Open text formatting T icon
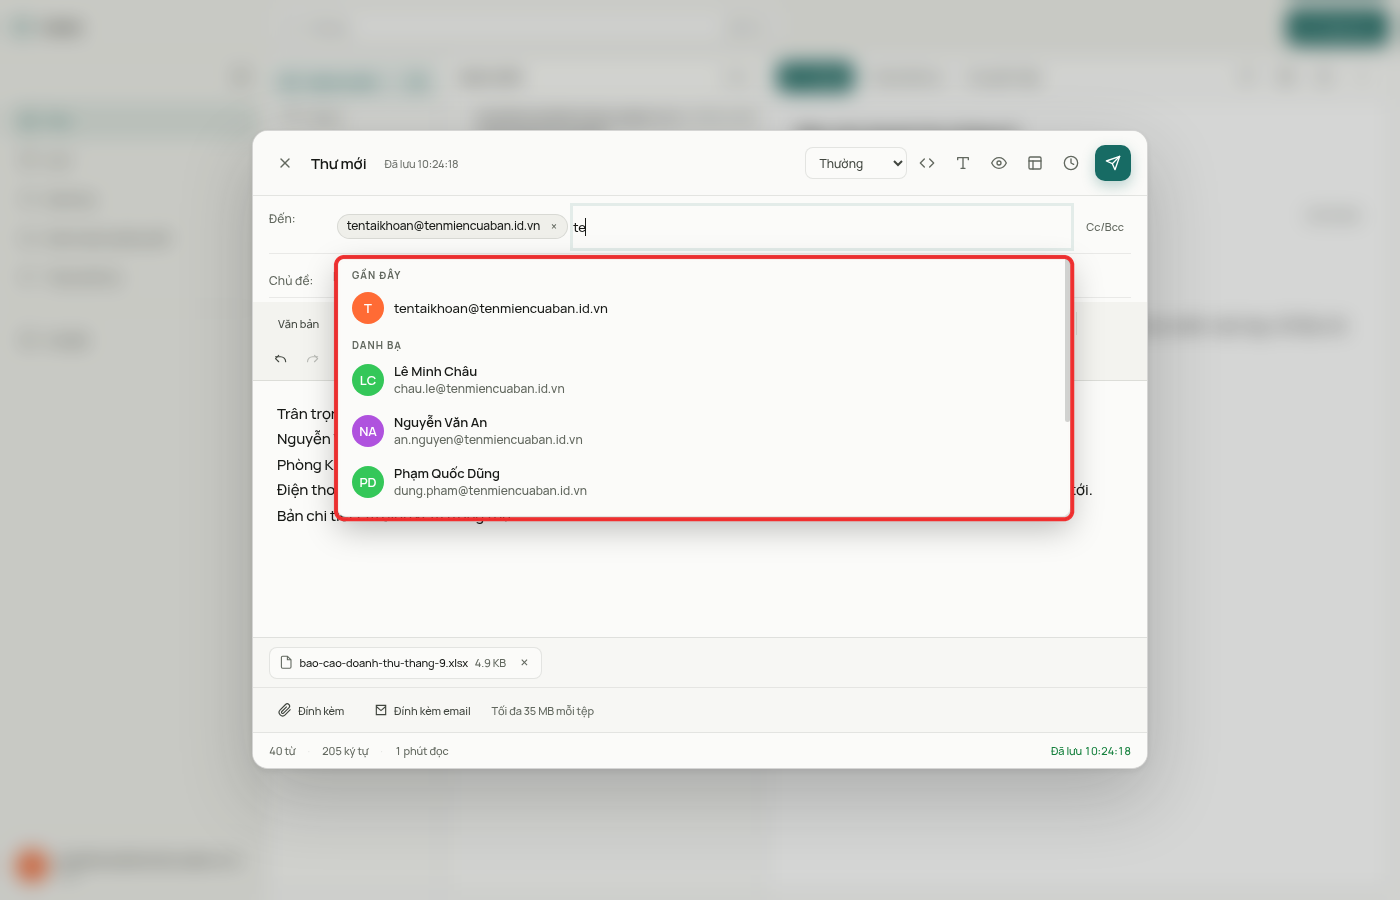The width and height of the screenshot is (1400, 900). [x=963, y=163]
